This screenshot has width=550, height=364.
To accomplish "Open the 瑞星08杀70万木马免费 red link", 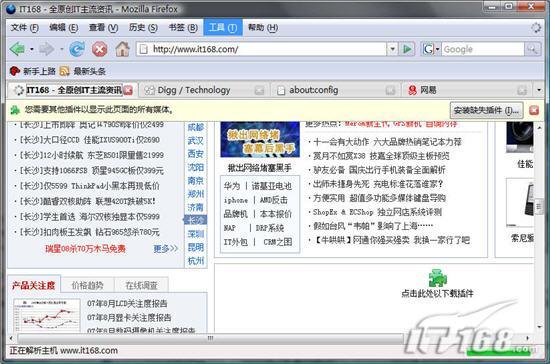I will tap(85, 249).
